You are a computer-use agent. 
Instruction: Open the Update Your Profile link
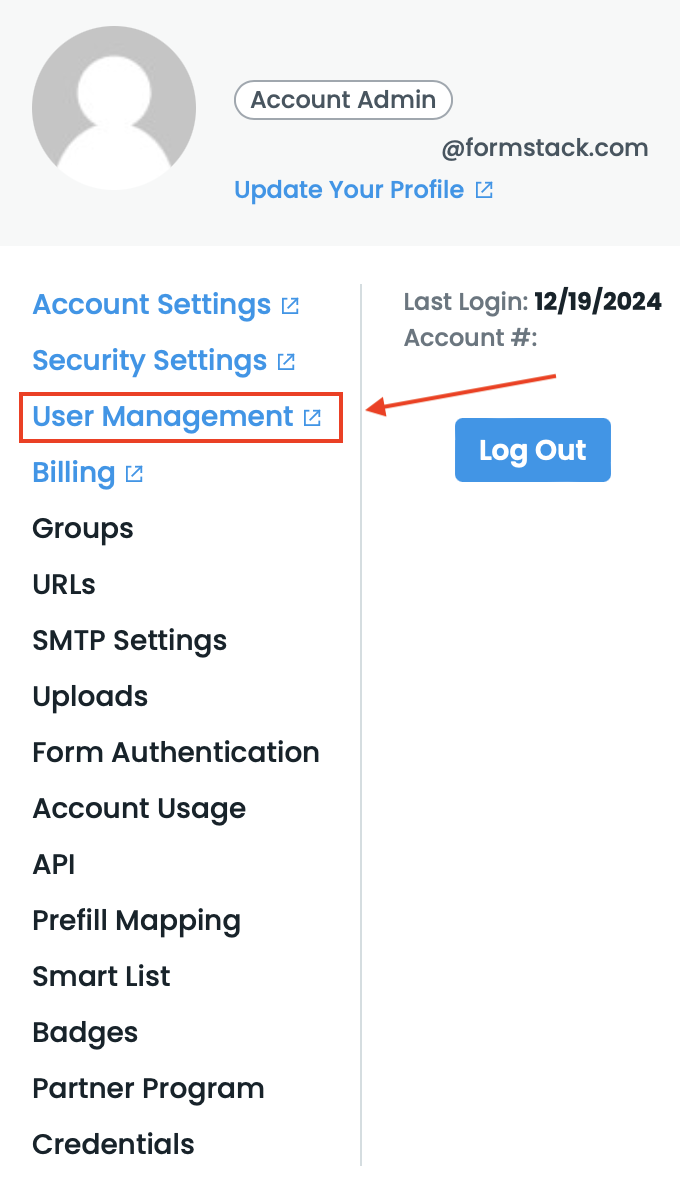tap(347, 189)
